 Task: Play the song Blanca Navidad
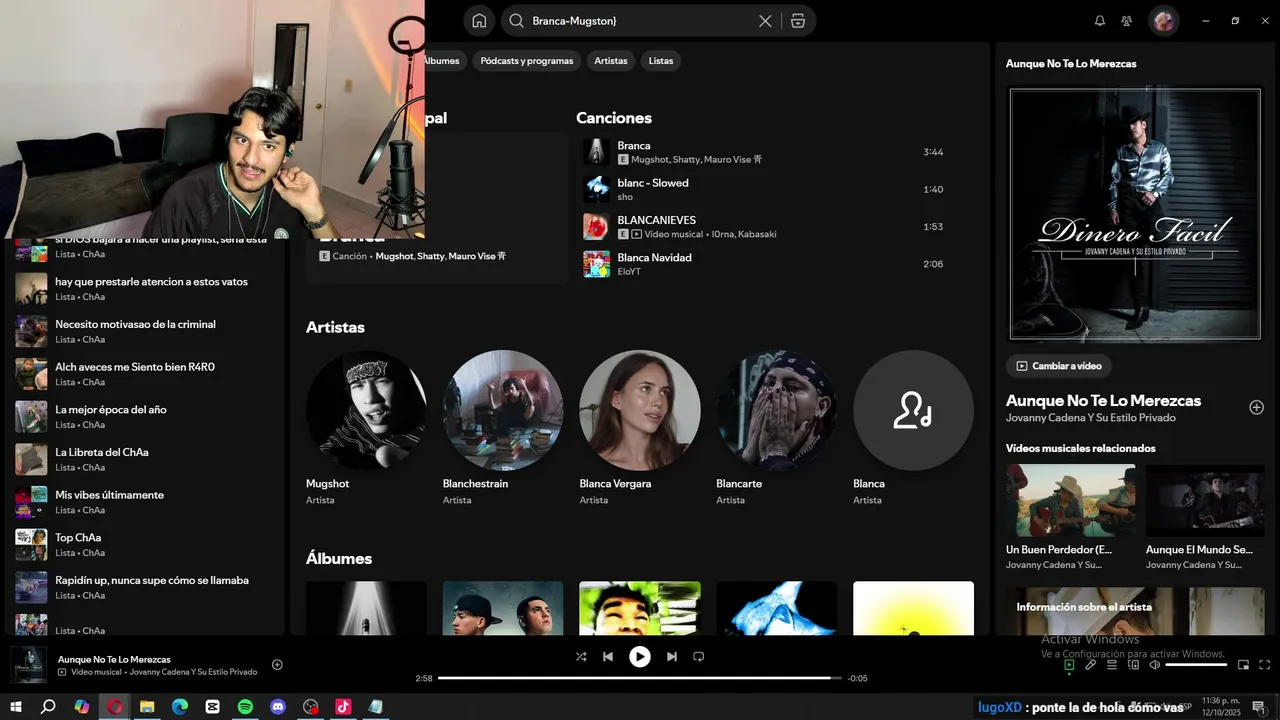pyautogui.click(x=765, y=264)
